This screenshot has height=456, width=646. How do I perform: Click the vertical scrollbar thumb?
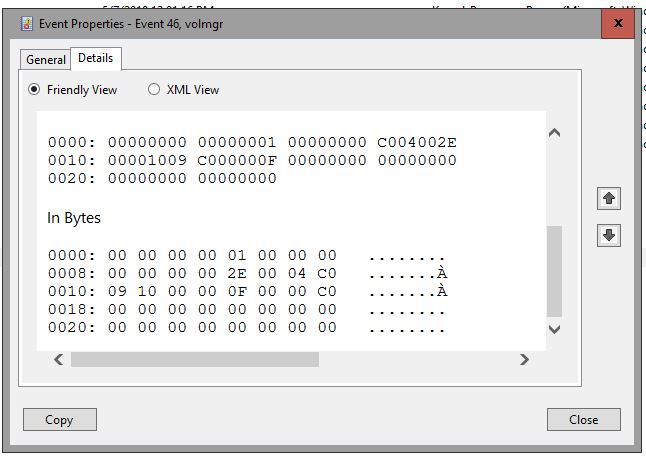(555, 271)
